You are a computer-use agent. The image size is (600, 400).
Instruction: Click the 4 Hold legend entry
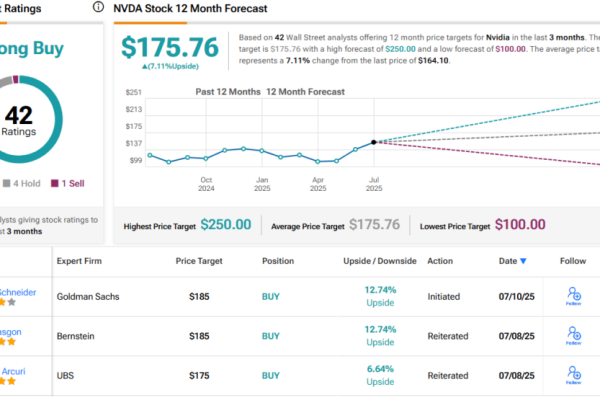22,184
